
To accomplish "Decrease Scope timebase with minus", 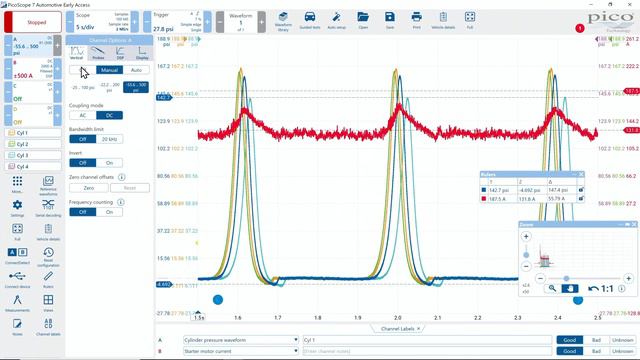I will pos(70,22).
